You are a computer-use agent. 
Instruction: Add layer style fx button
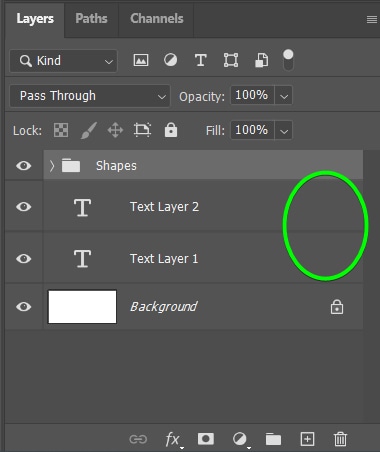coord(173,439)
